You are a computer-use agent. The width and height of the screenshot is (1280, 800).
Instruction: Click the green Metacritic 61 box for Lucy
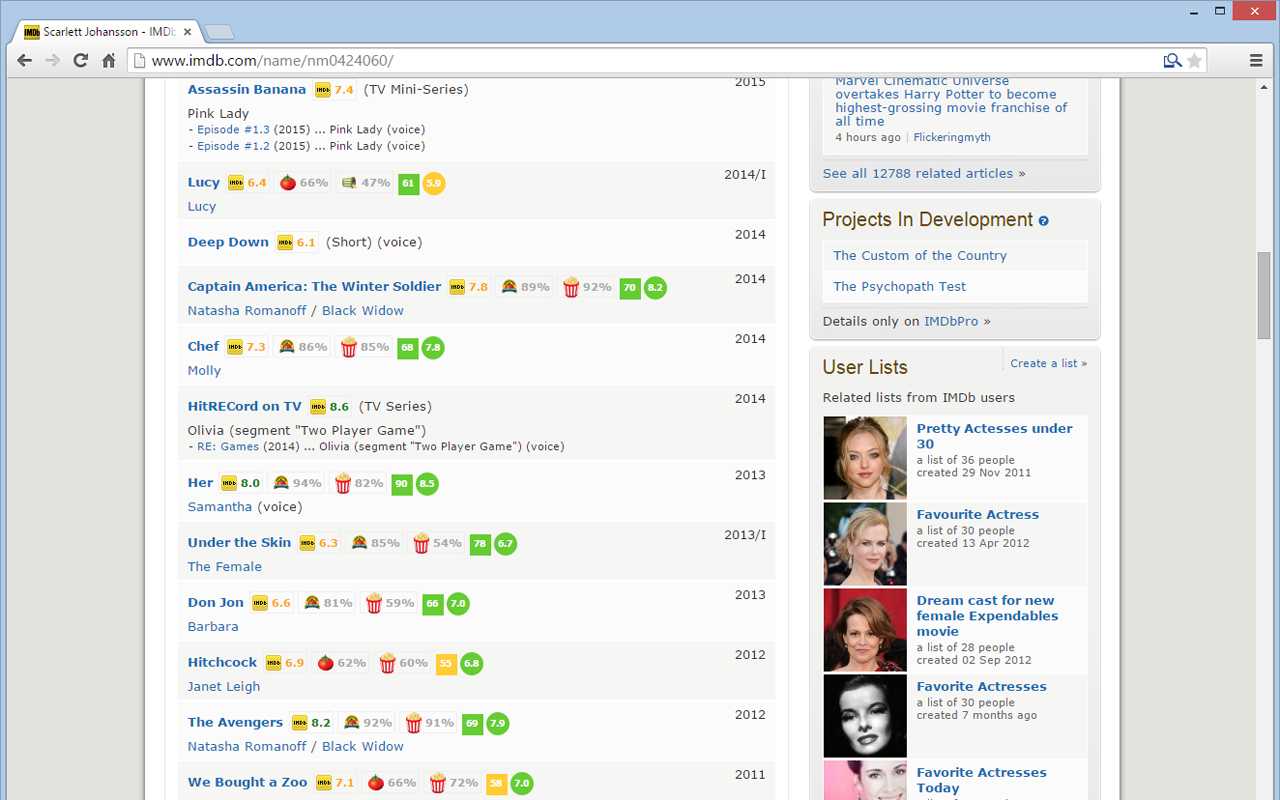pyautogui.click(x=408, y=183)
